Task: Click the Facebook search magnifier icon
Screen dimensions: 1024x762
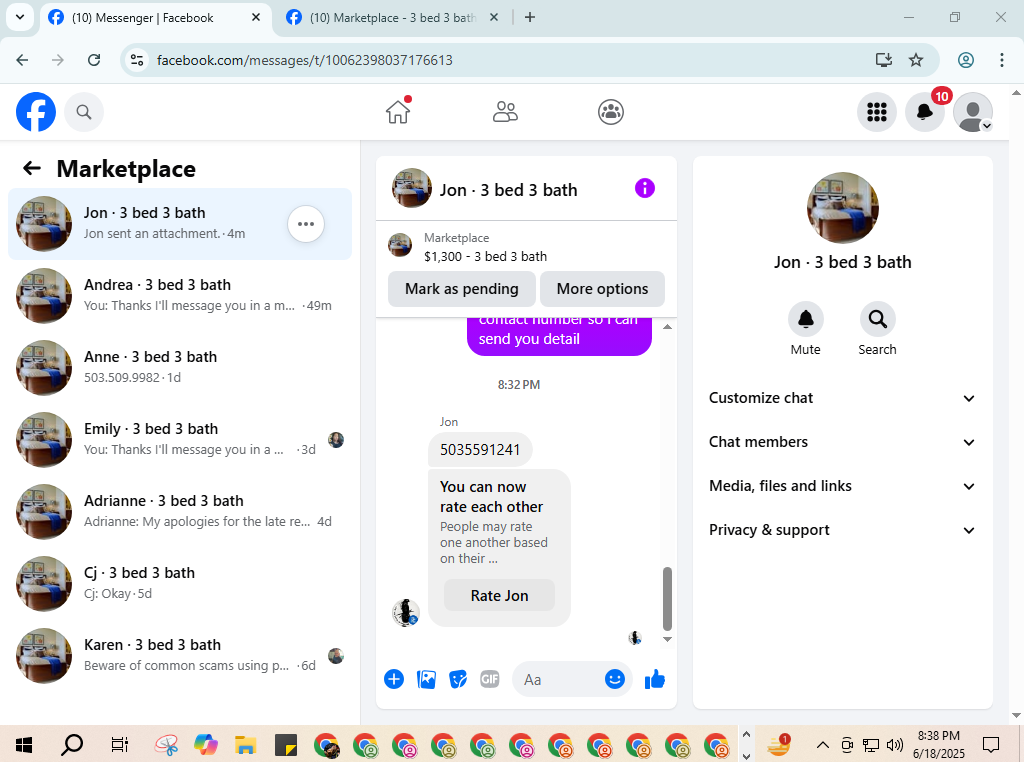Action: [x=84, y=112]
